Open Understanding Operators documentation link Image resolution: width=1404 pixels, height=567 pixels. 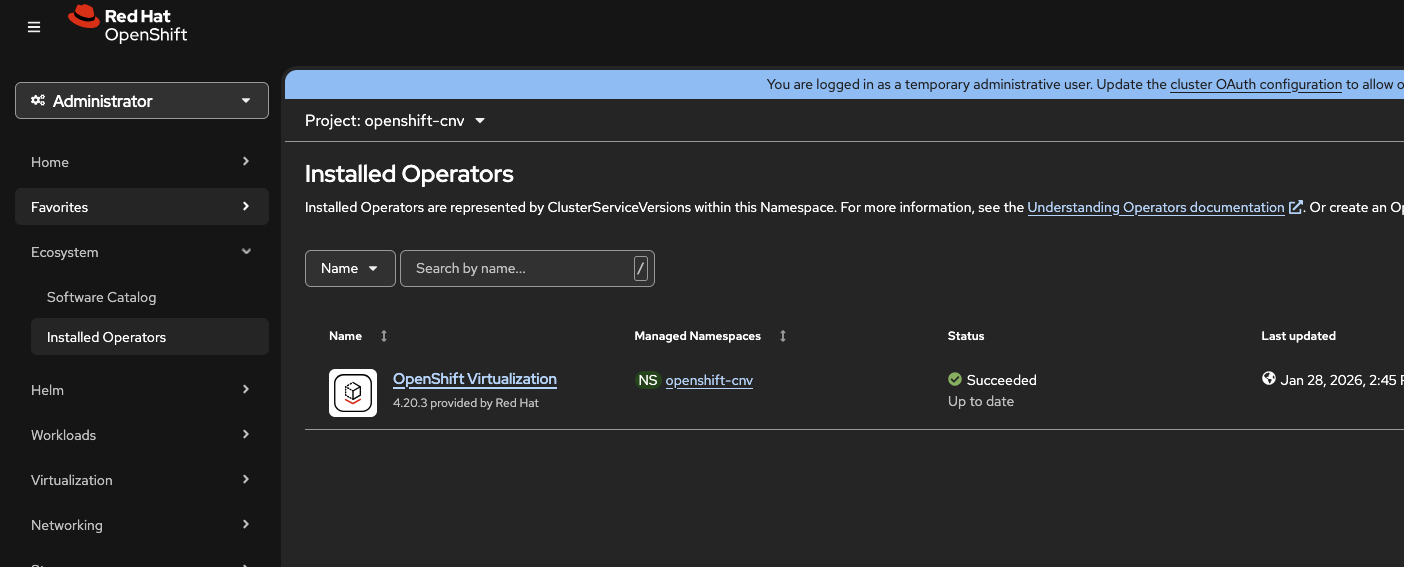pyautogui.click(x=1156, y=208)
